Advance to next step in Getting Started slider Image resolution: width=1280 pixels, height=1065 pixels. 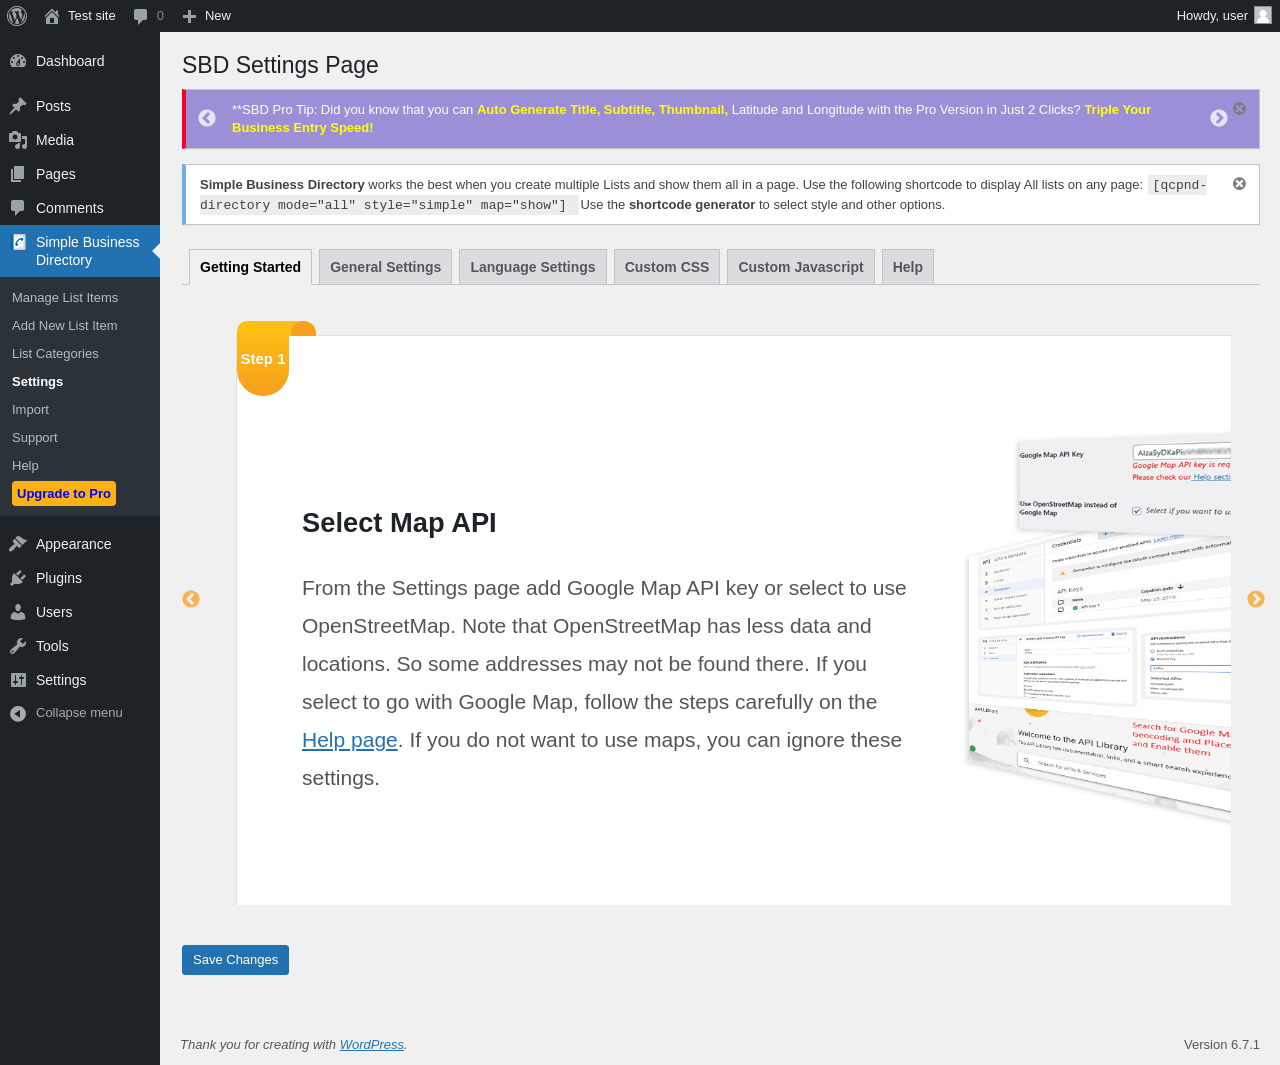pos(1256,599)
